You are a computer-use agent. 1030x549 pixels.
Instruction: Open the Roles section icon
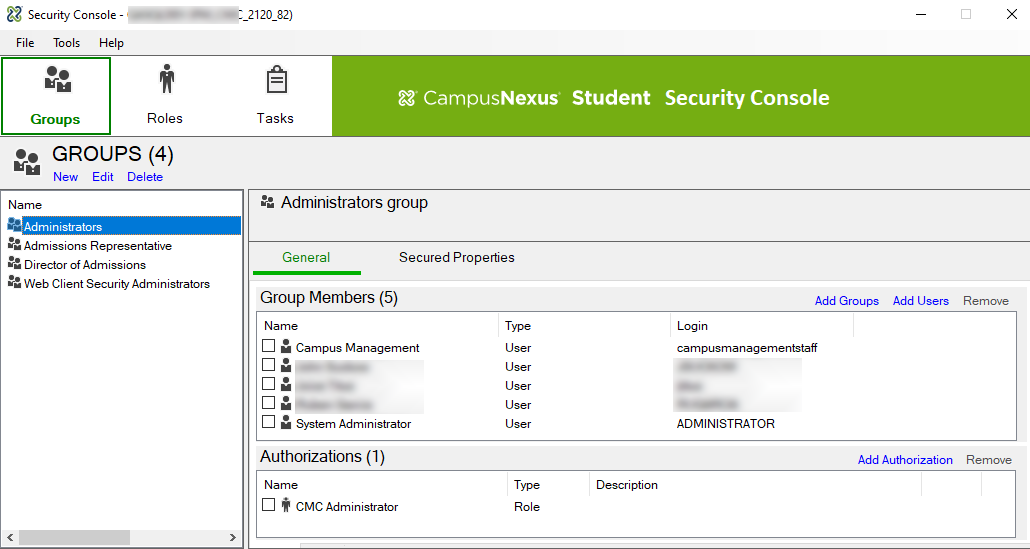coord(165,80)
